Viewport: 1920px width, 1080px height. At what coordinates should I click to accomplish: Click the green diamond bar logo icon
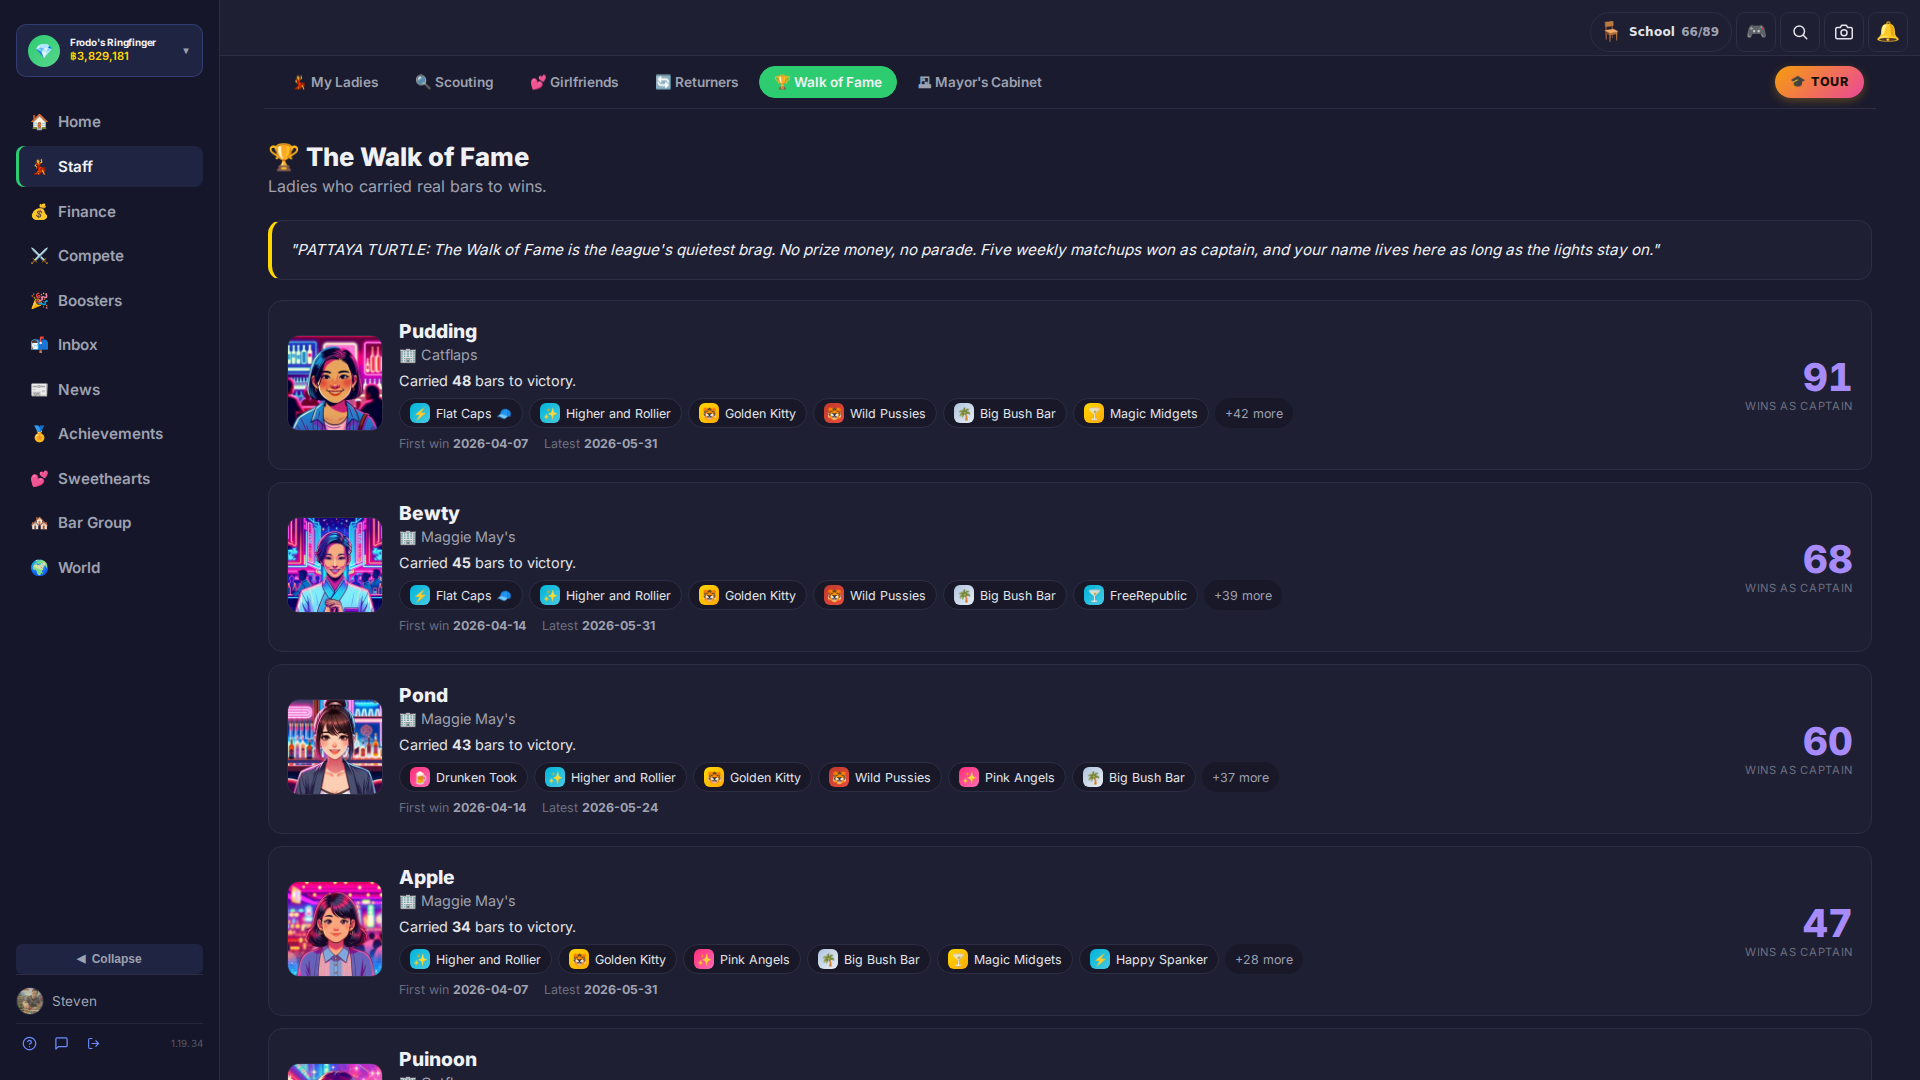click(x=44, y=50)
